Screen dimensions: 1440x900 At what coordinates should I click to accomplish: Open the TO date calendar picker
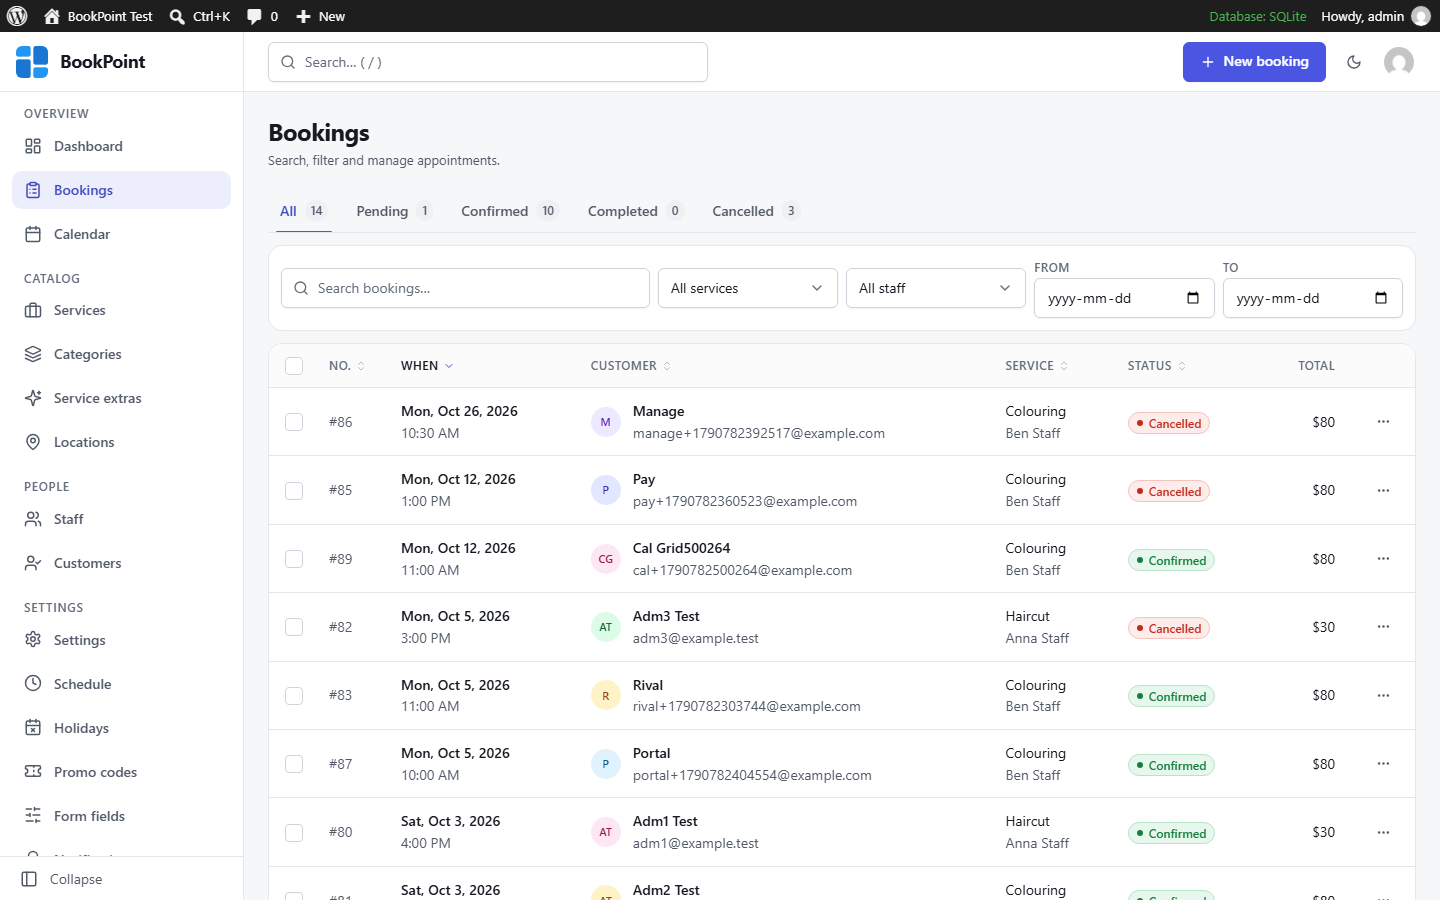pyautogui.click(x=1381, y=298)
